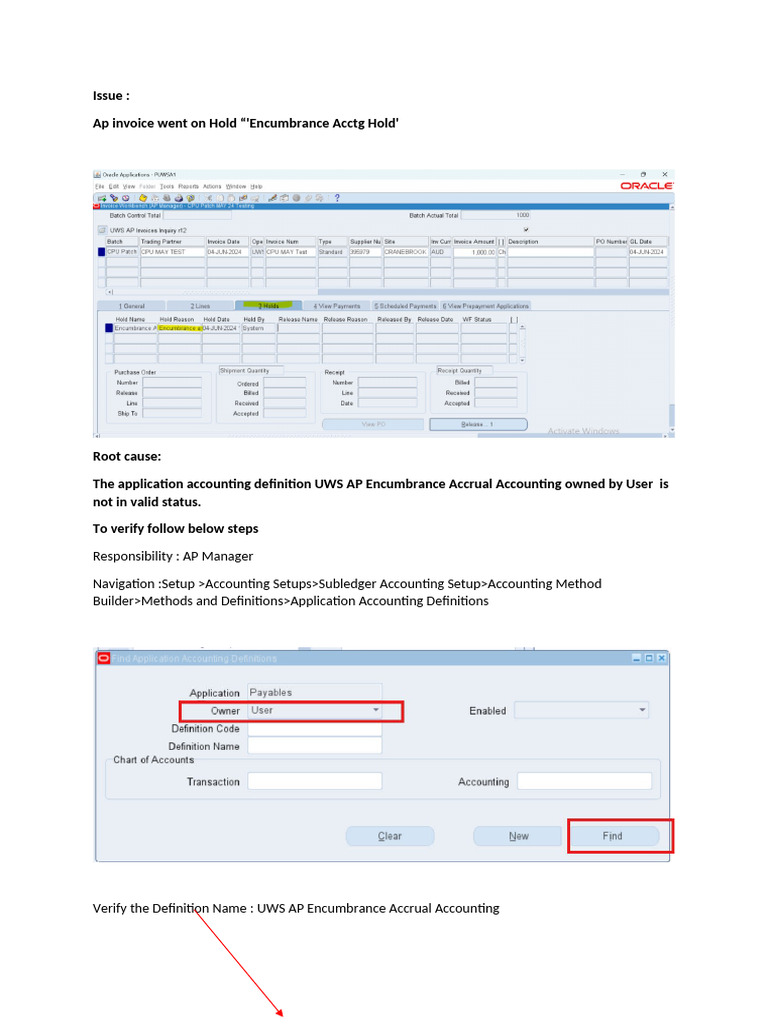
Task: Switch to the 4 View Payments tab
Action: coord(336,306)
